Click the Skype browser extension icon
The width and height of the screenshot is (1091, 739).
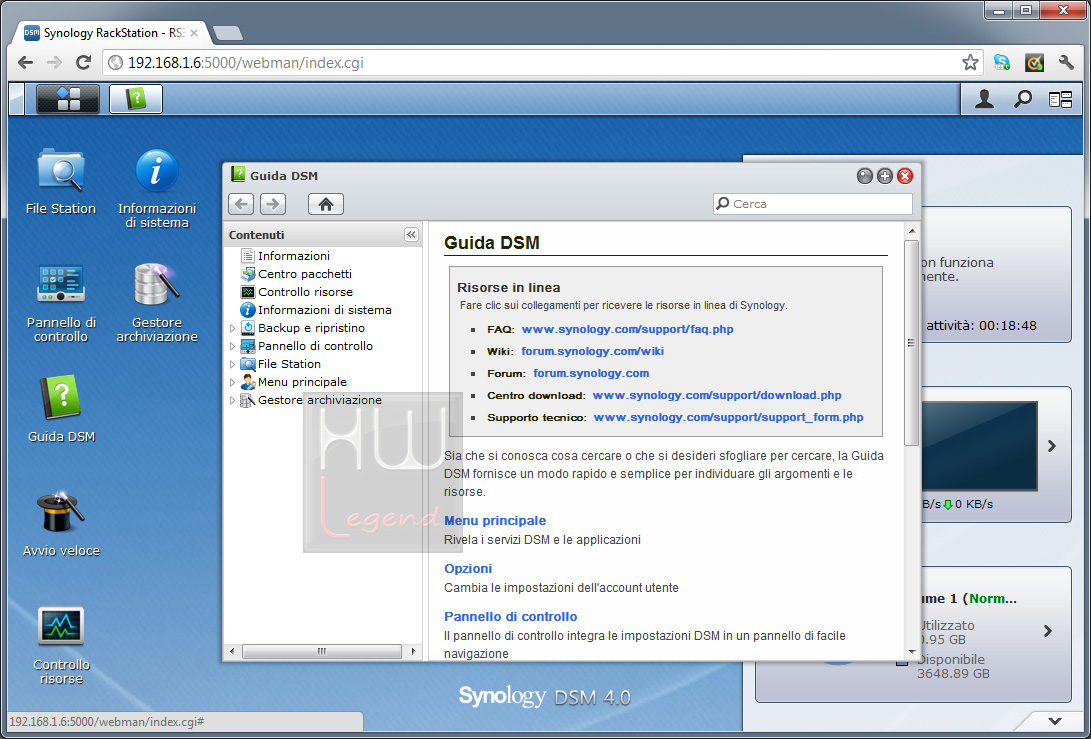click(1002, 63)
